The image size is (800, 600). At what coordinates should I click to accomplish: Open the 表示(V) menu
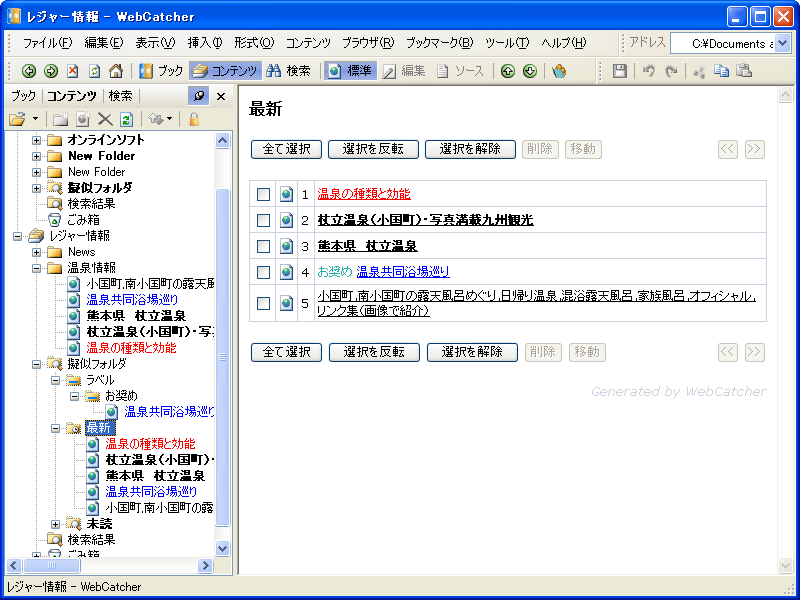pos(156,43)
